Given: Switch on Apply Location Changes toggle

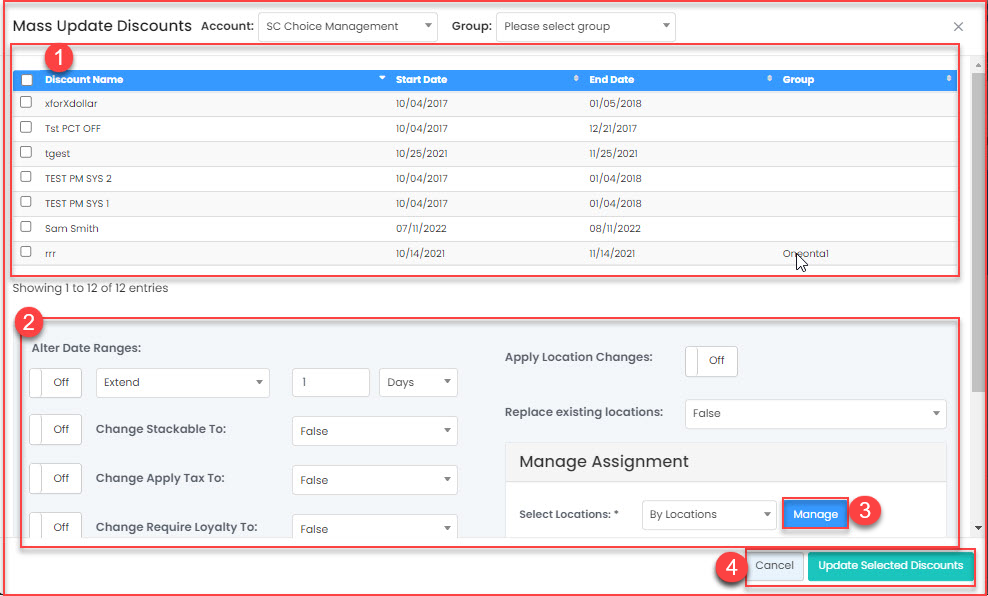Looking at the screenshot, I should (x=711, y=360).
